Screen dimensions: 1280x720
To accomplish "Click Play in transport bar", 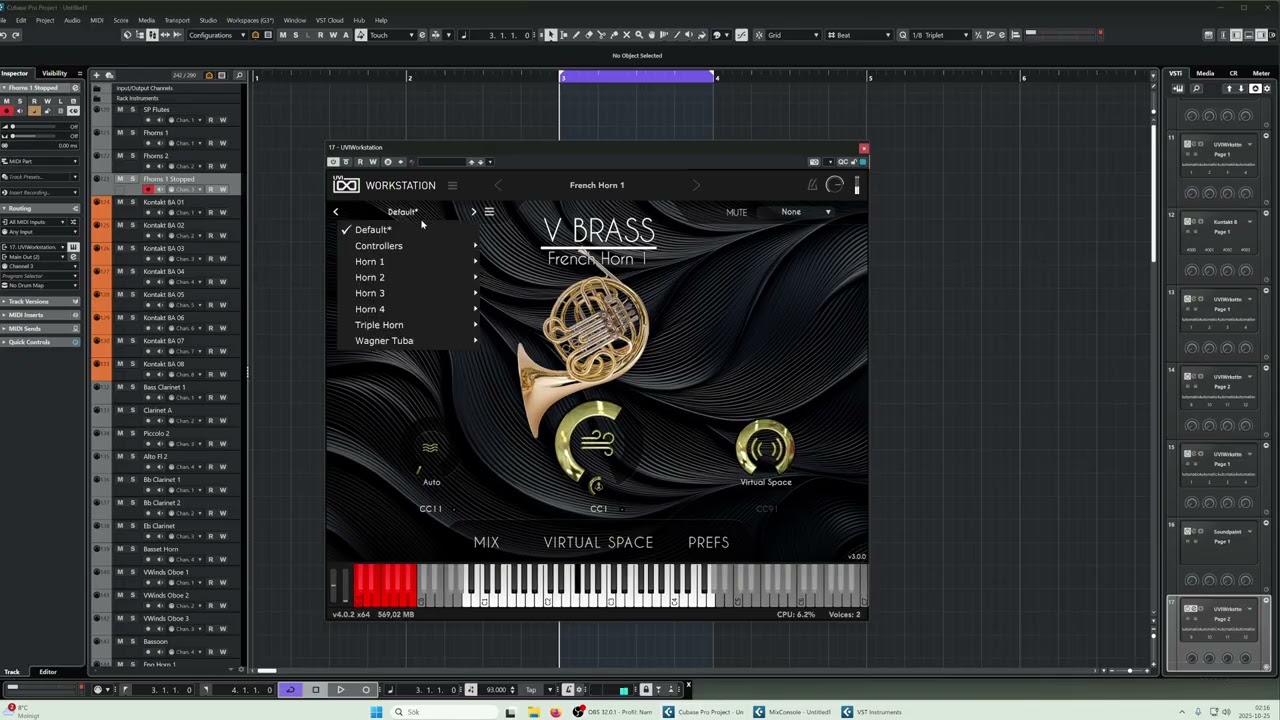I will 340,689.
